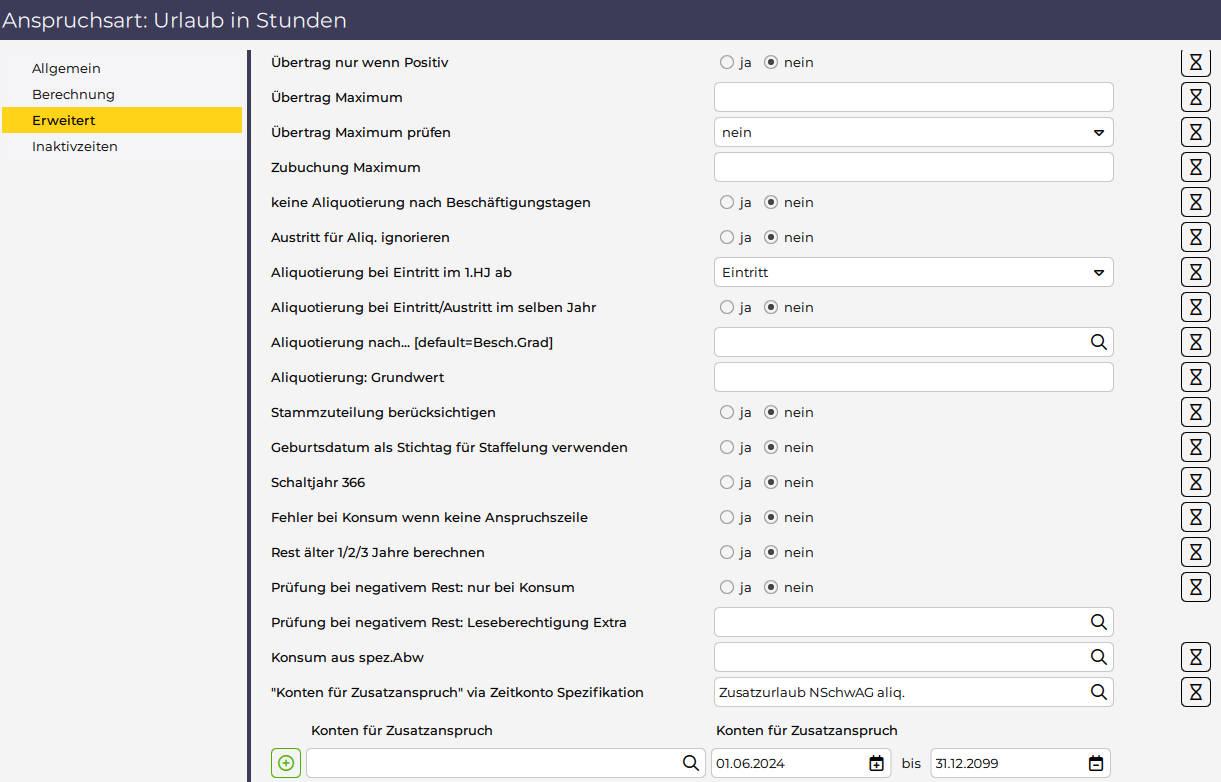Click the hourglass icon for Übertrag Maximum
Viewport: 1221px width, 782px height.
(x=1195, y=97)
